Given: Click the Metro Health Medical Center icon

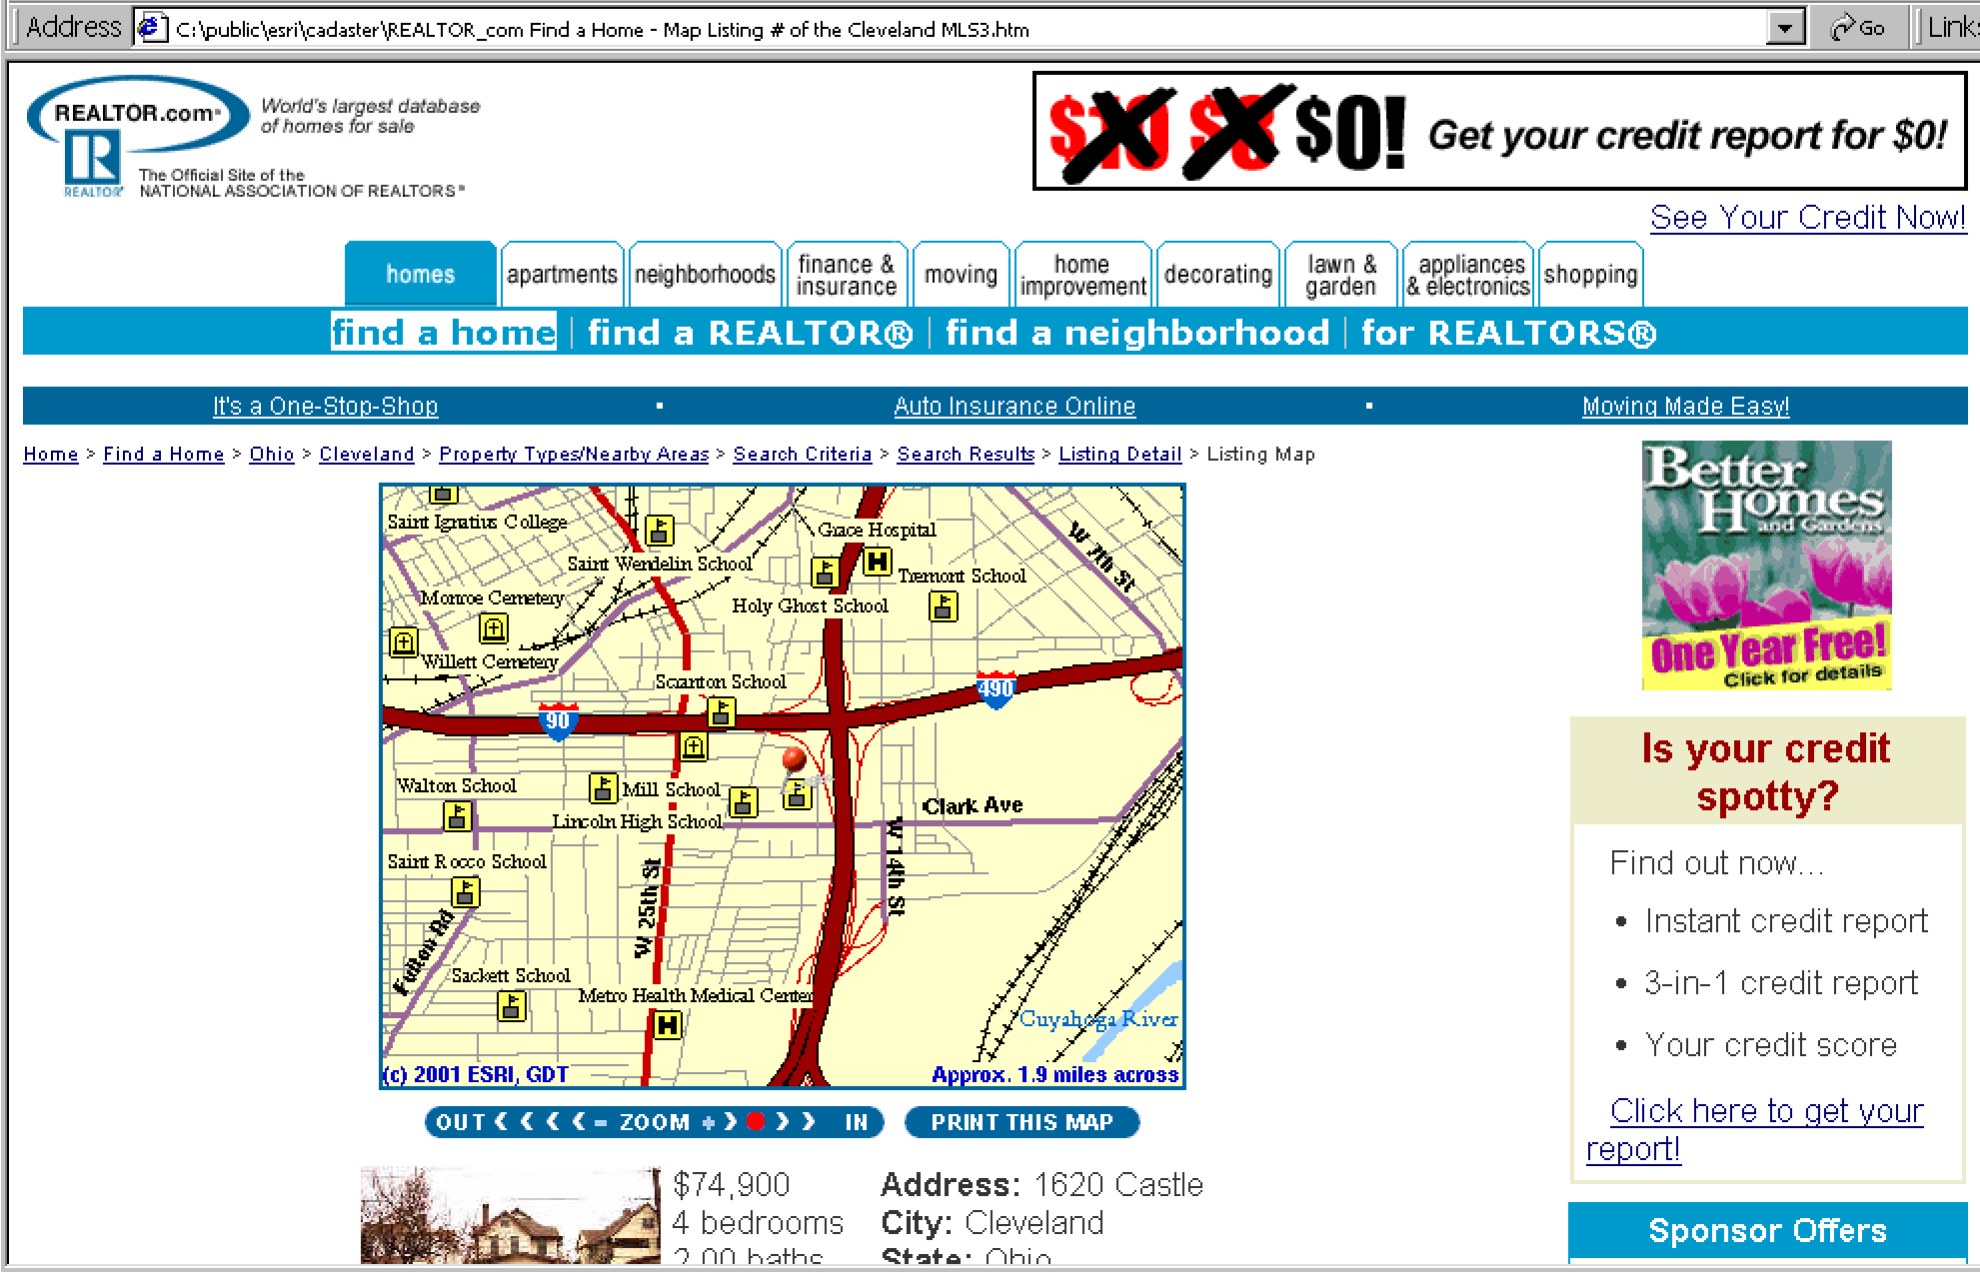Looking at the screenshot, I should [x=667, y=1025].
